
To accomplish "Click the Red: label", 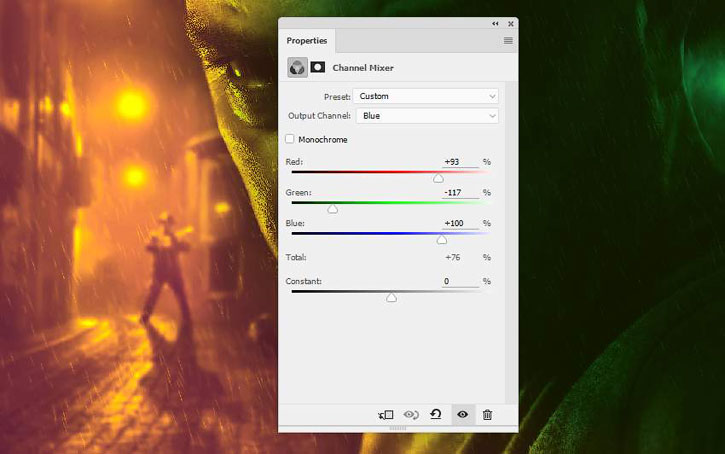I will [294, 162].
